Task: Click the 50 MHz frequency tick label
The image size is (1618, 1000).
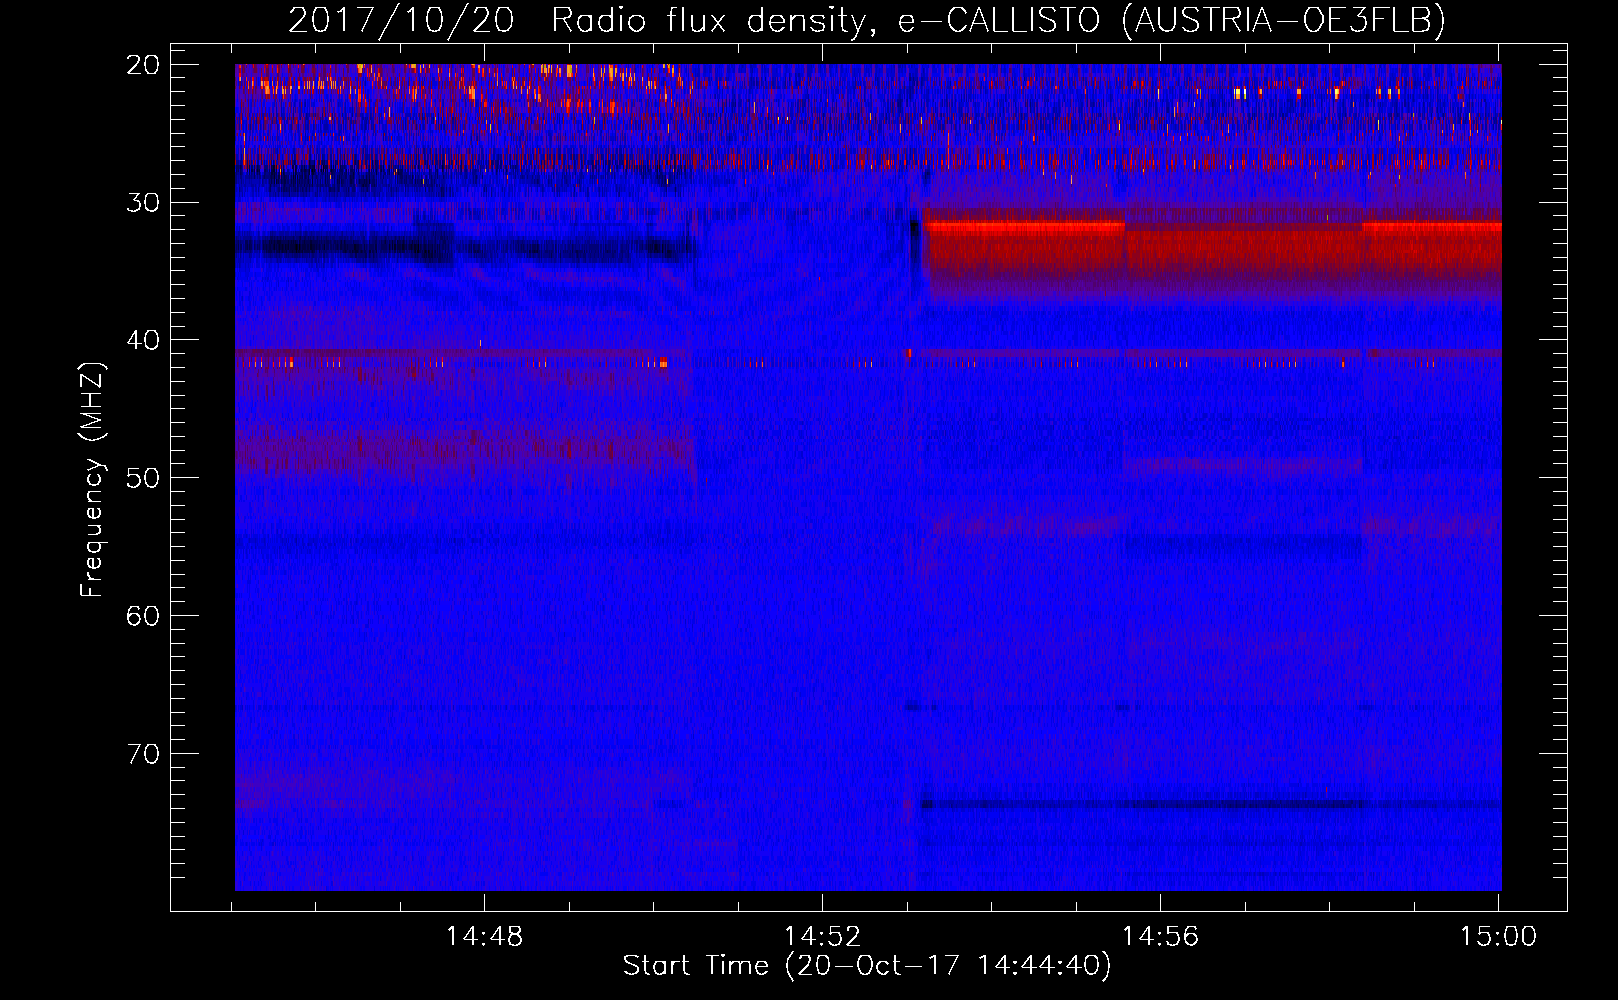Action: coord(143,478)
